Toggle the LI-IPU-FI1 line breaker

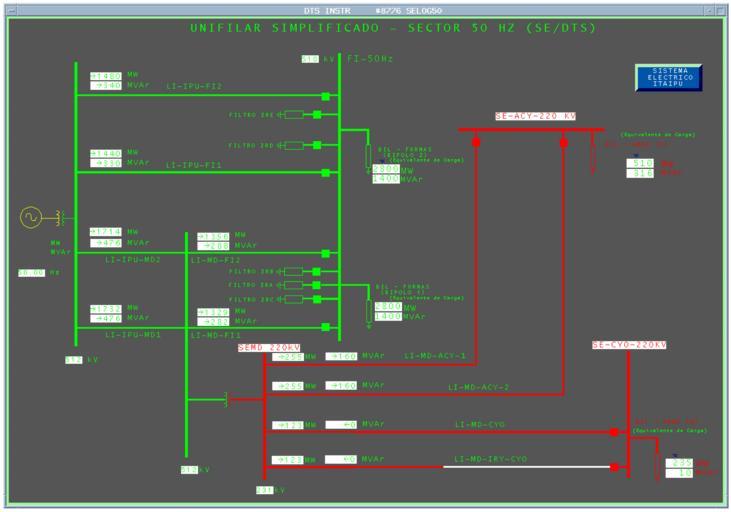pos(325,173)
